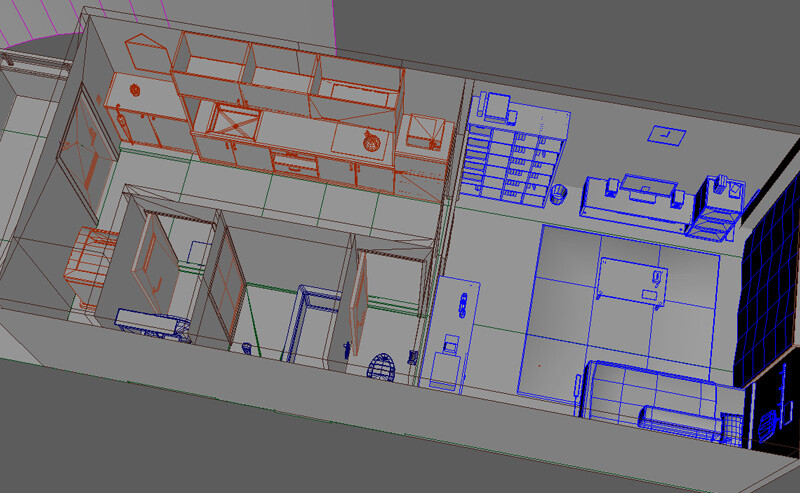The image size is (800, 493).
Task: Pick the round orange stove burner
Action: pos(371,142)
